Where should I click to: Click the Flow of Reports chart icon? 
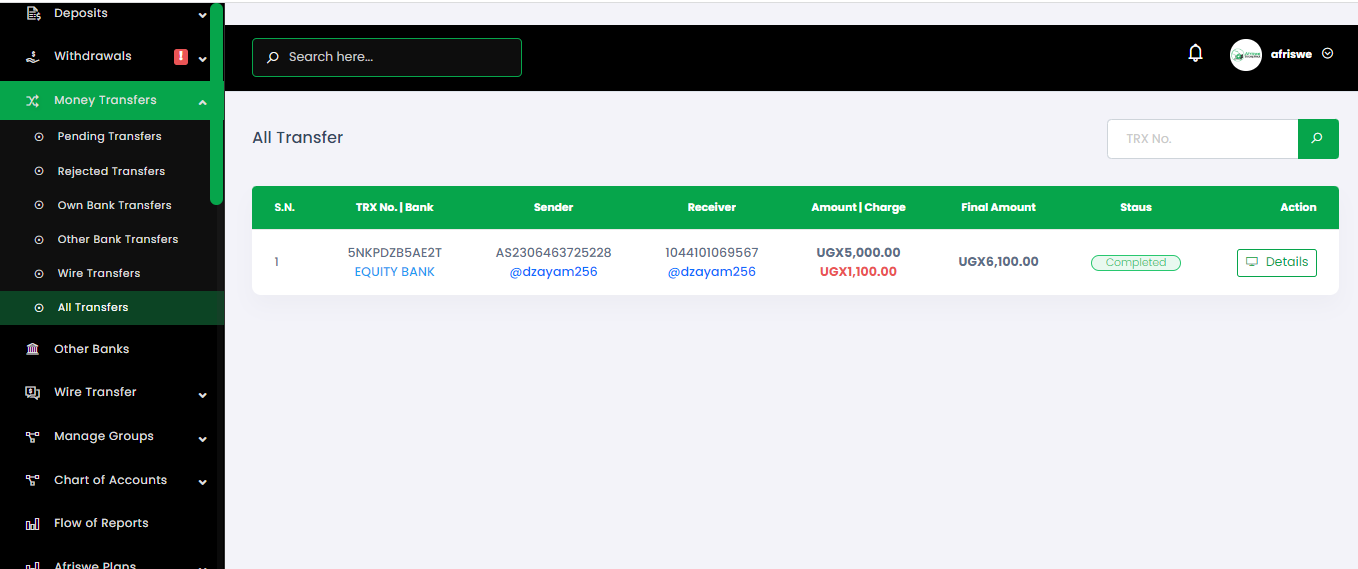tap(33, 523)
